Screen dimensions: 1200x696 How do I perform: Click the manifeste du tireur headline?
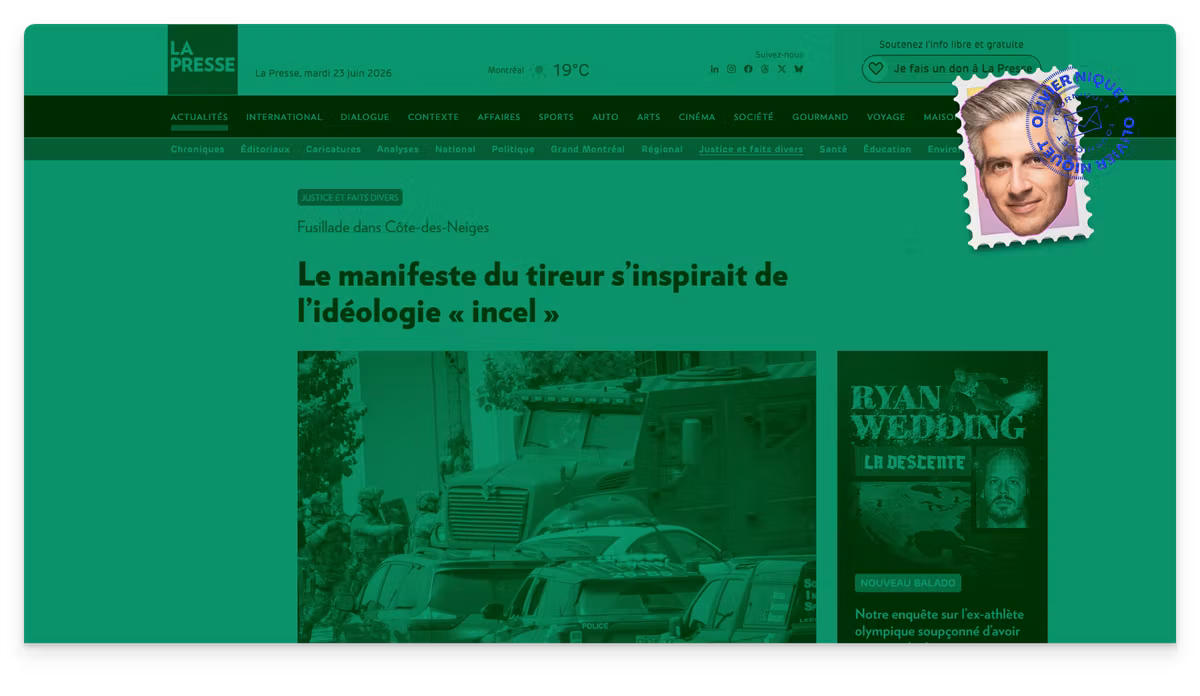[x=542, y=293]
